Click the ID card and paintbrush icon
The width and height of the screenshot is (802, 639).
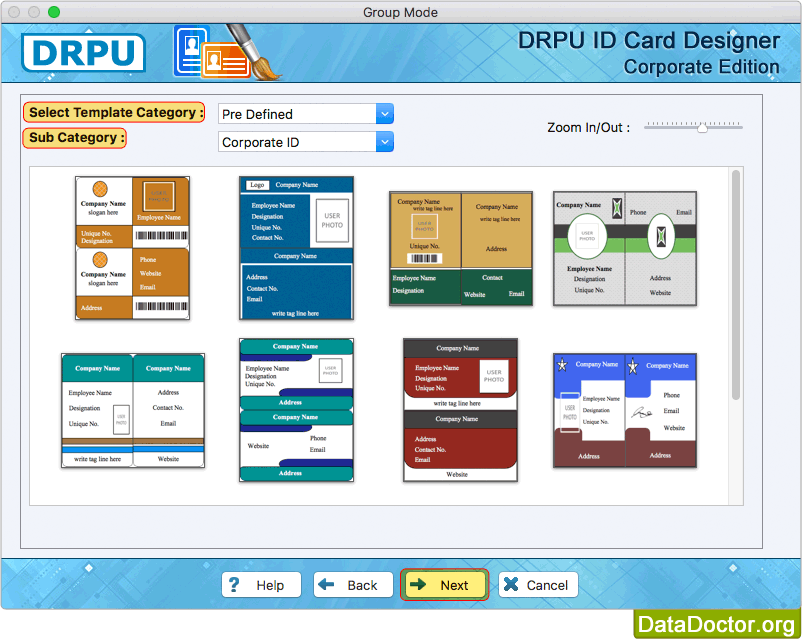226,53
